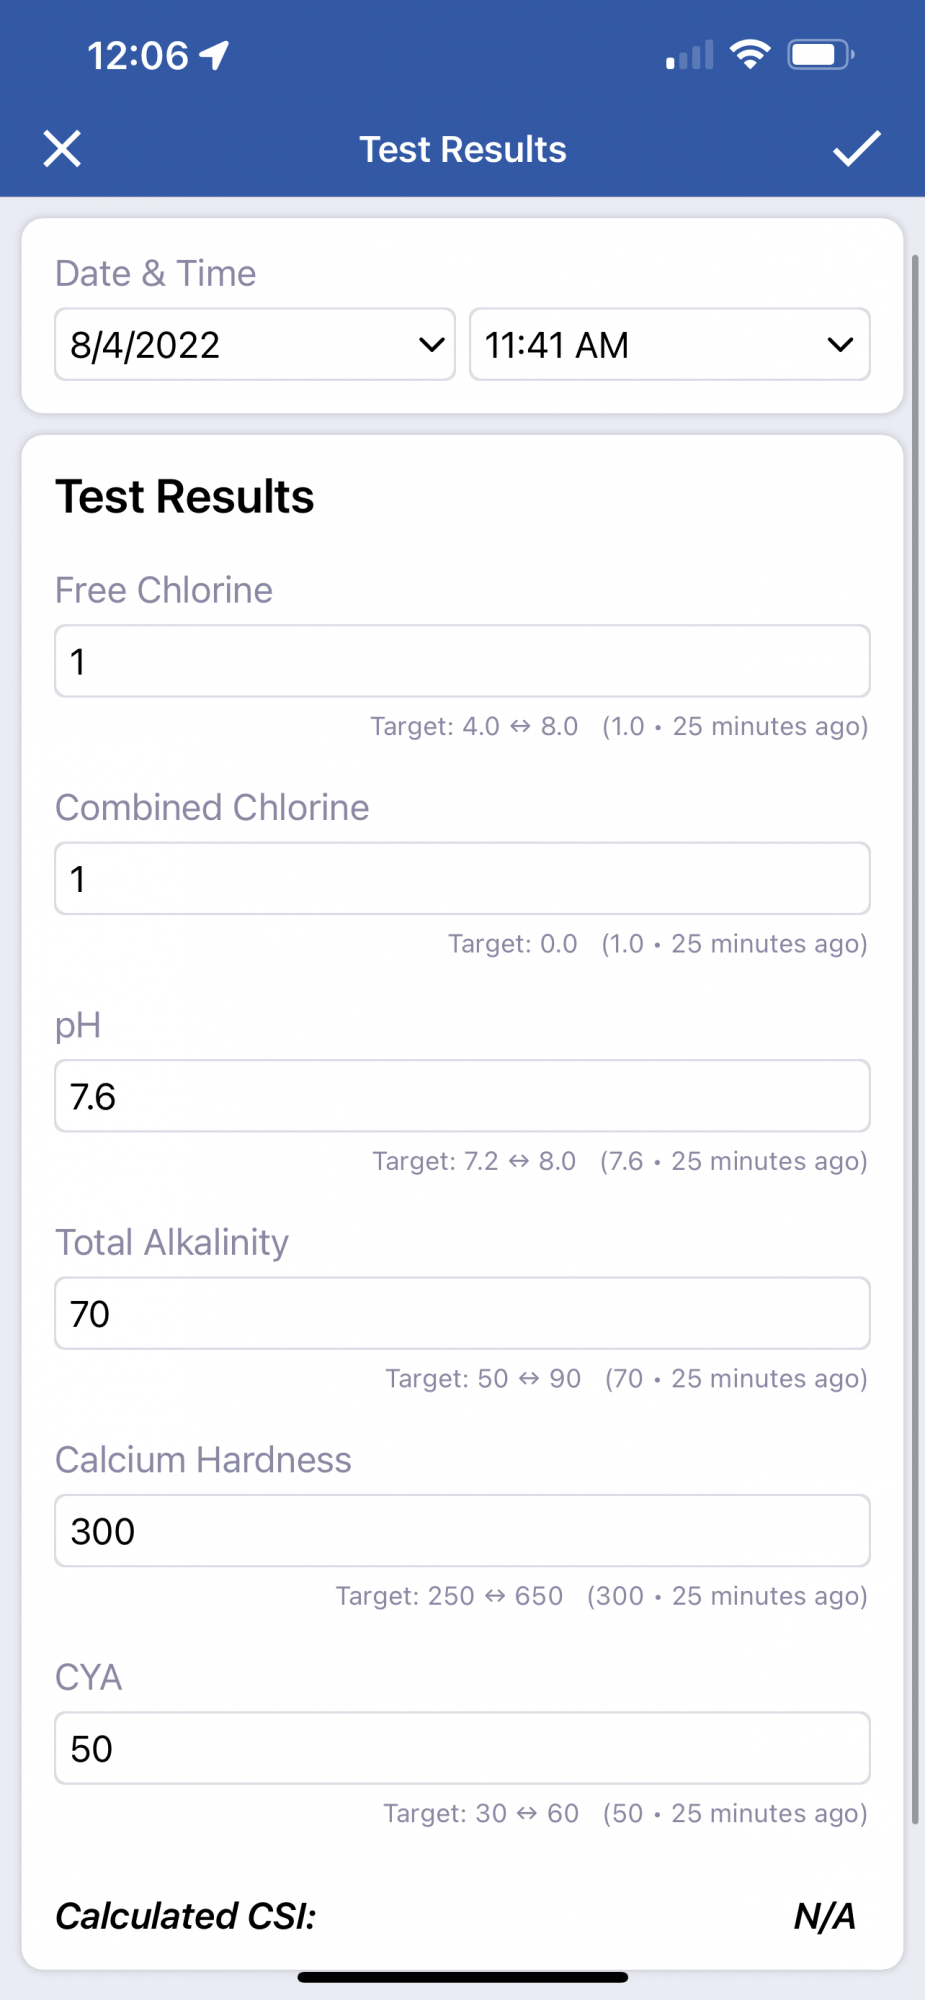Tap the cellular signal bars icon
Image resolution: width=925 pixels, height=2000 pixels.
(x=690, y=55)
